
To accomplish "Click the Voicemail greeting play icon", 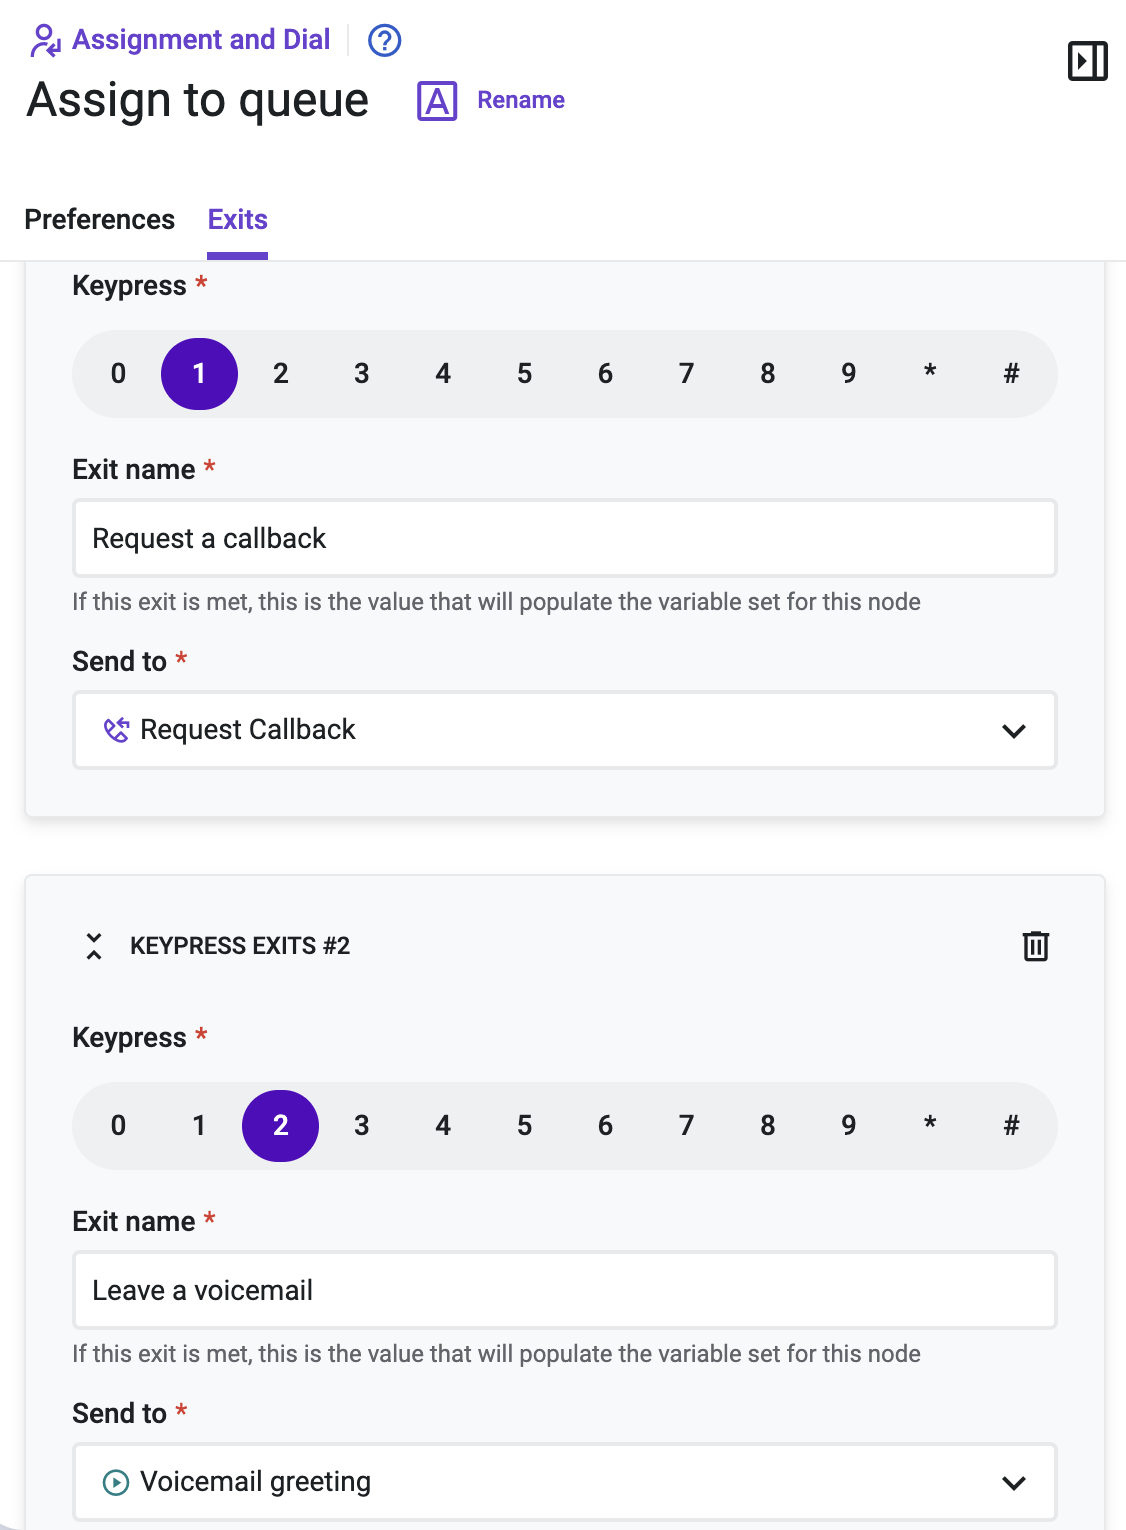I will click(116, 1482).
